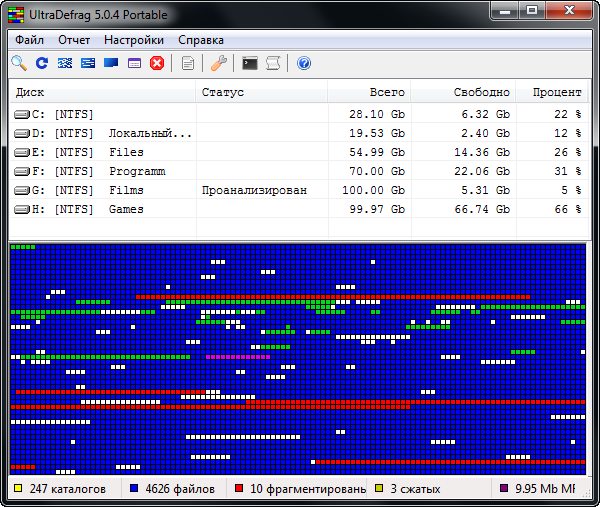Start defragmentation with the Defragment icon

pos(65,64)
